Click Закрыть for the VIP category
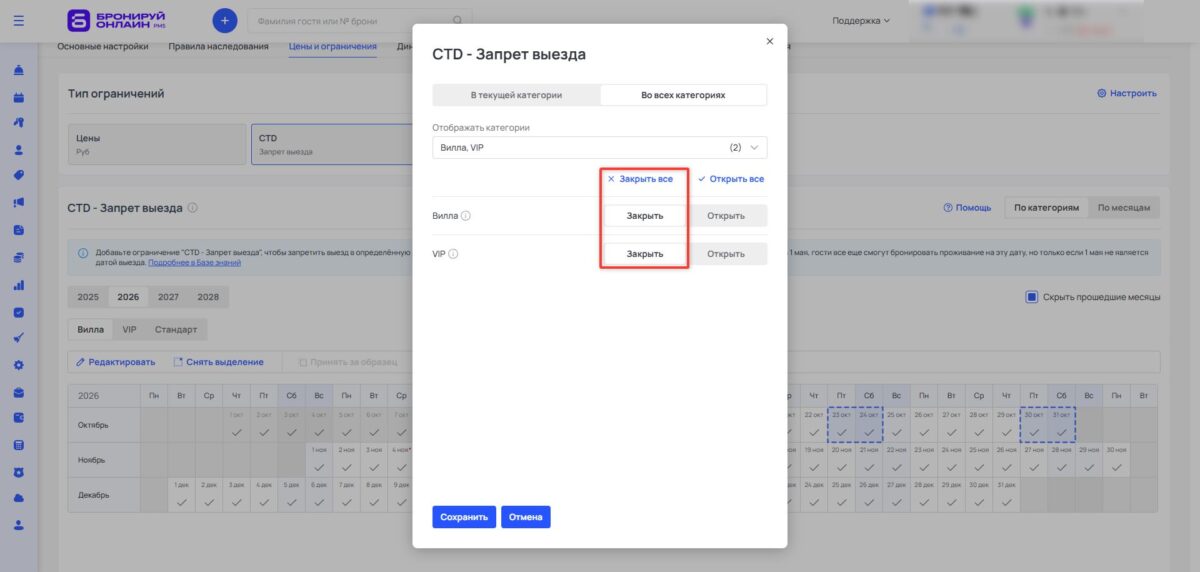Image resolution: width=1200 pixels, height=572 pixels. click(645, 254)
